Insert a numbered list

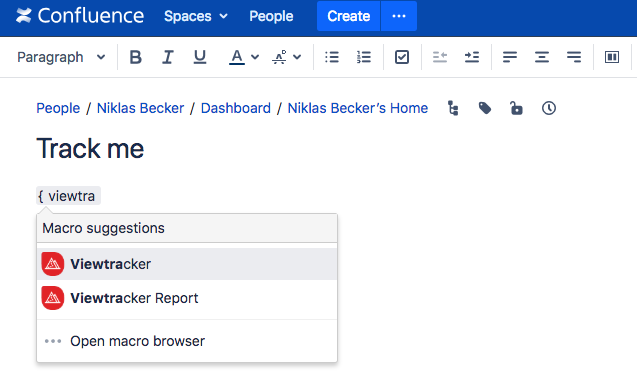pos(364,57)
